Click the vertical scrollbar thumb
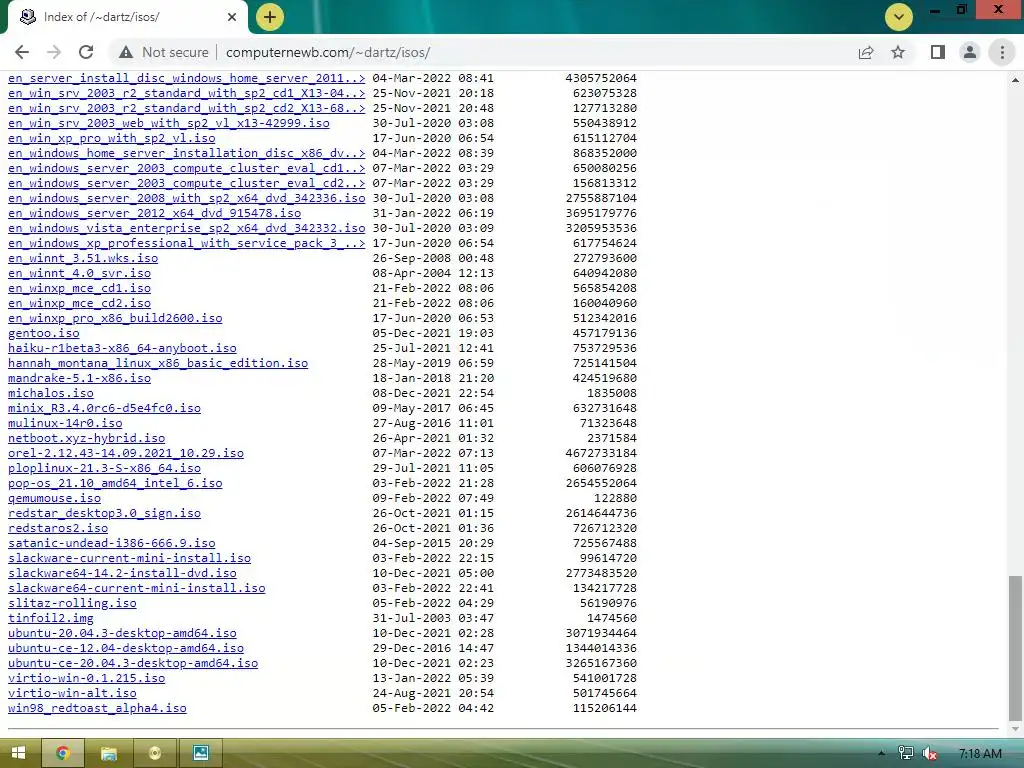Screen dimensions: 1024x768 pyautogui.click(x=1015, y=647)
